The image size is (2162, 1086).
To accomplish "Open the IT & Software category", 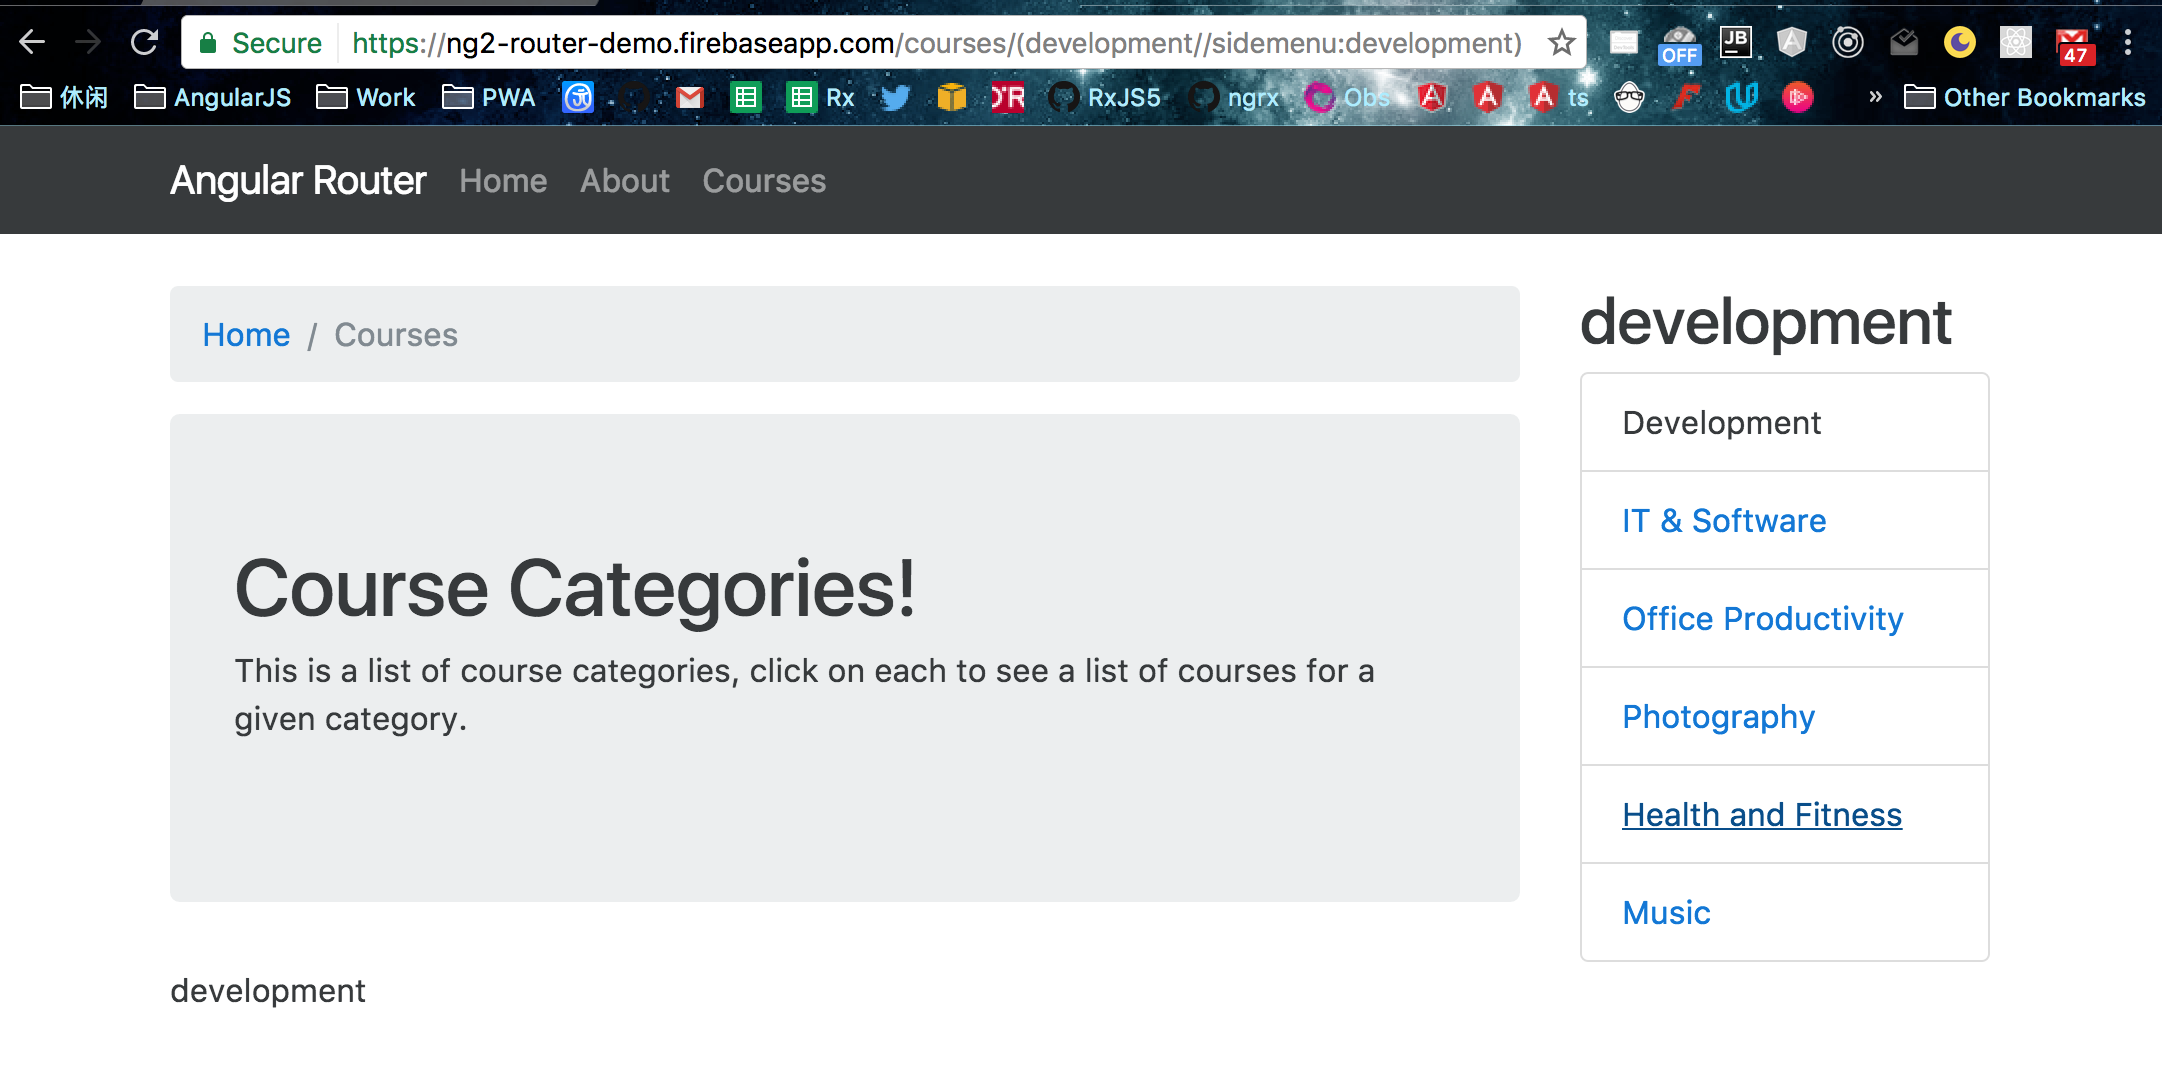I will pos(1724,521).
